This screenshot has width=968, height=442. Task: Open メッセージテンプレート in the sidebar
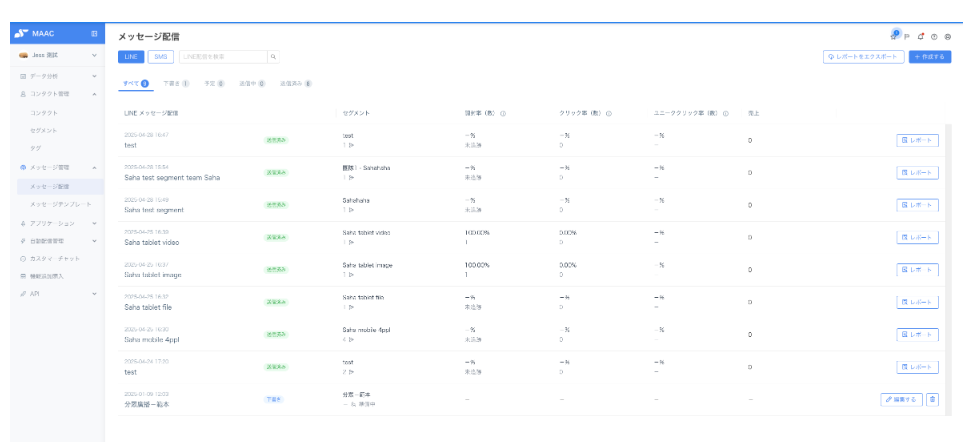click(60, 204)
